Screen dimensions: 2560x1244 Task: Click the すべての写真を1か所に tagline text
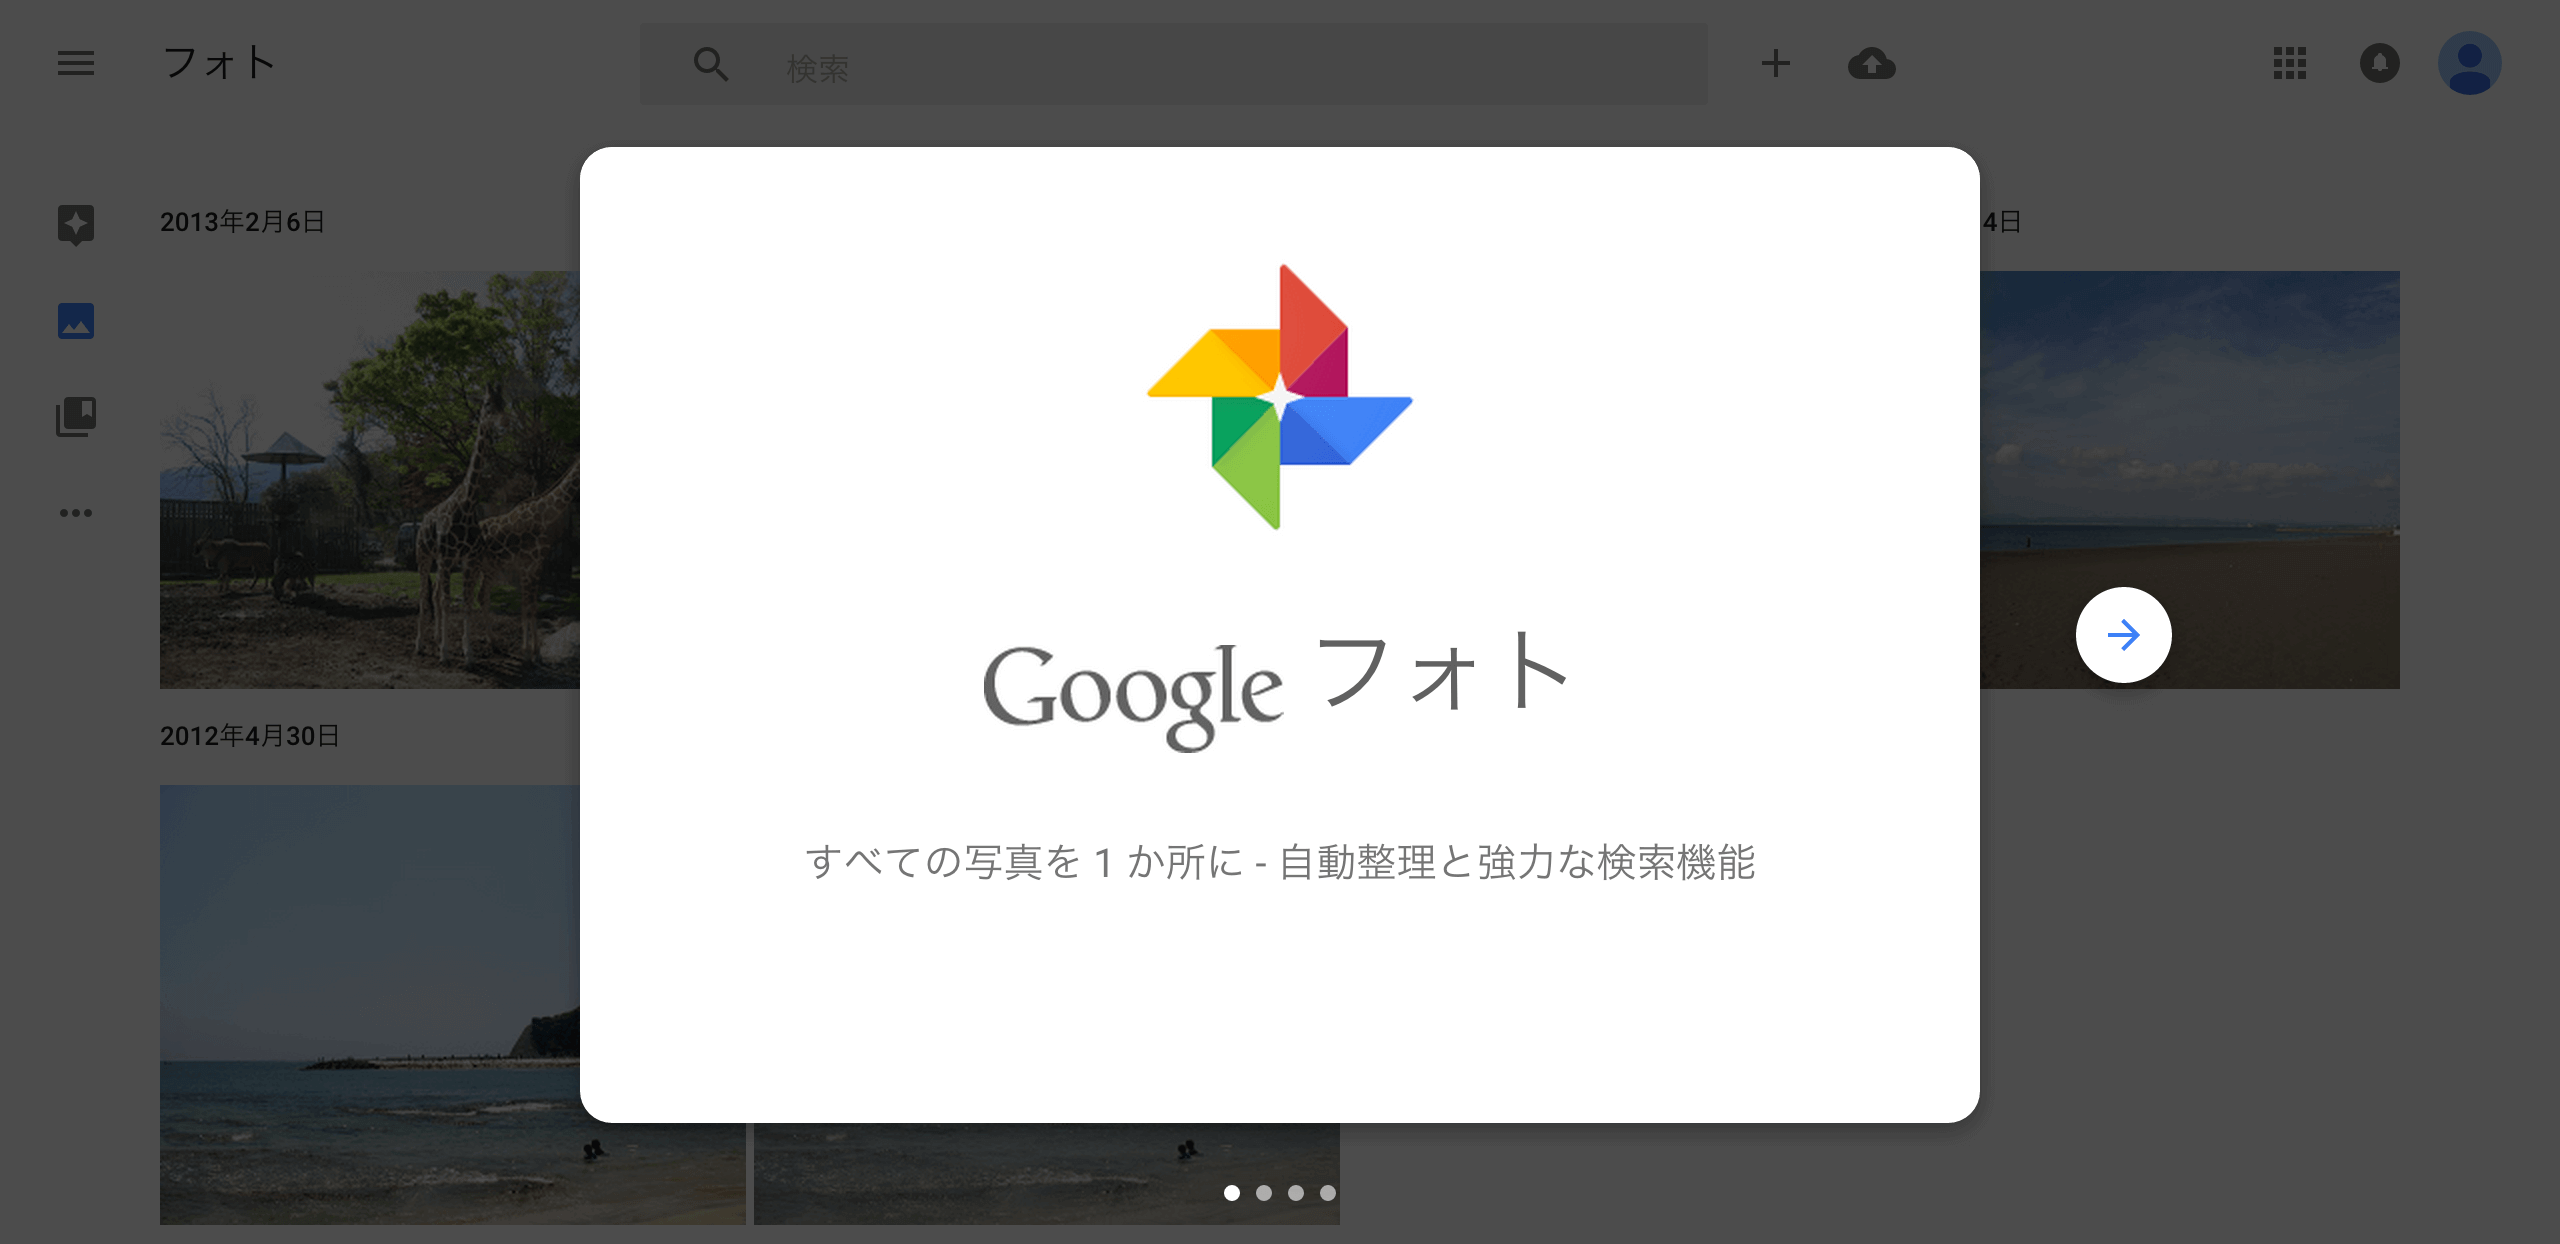[1280, 862]
